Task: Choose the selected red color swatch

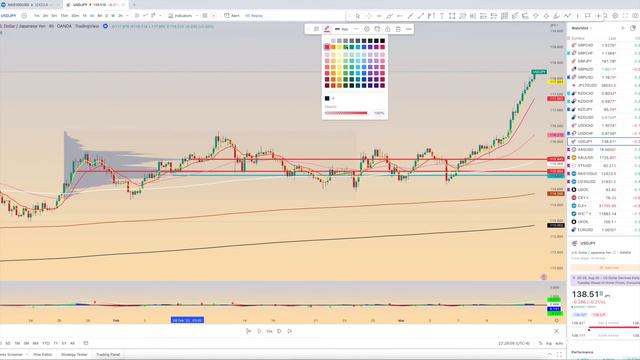Action: (327, 47)
